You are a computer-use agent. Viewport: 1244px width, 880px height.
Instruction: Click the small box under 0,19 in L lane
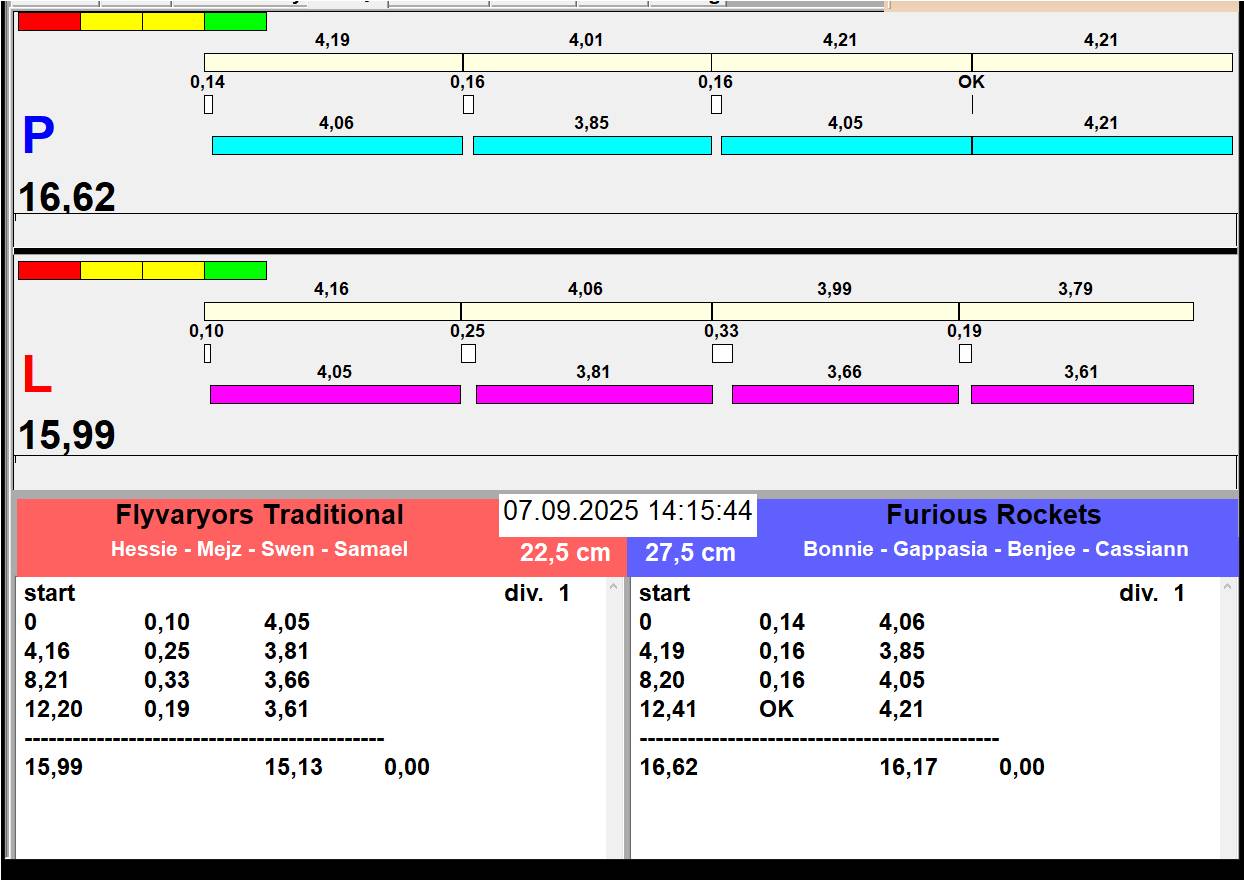[965, 353]
